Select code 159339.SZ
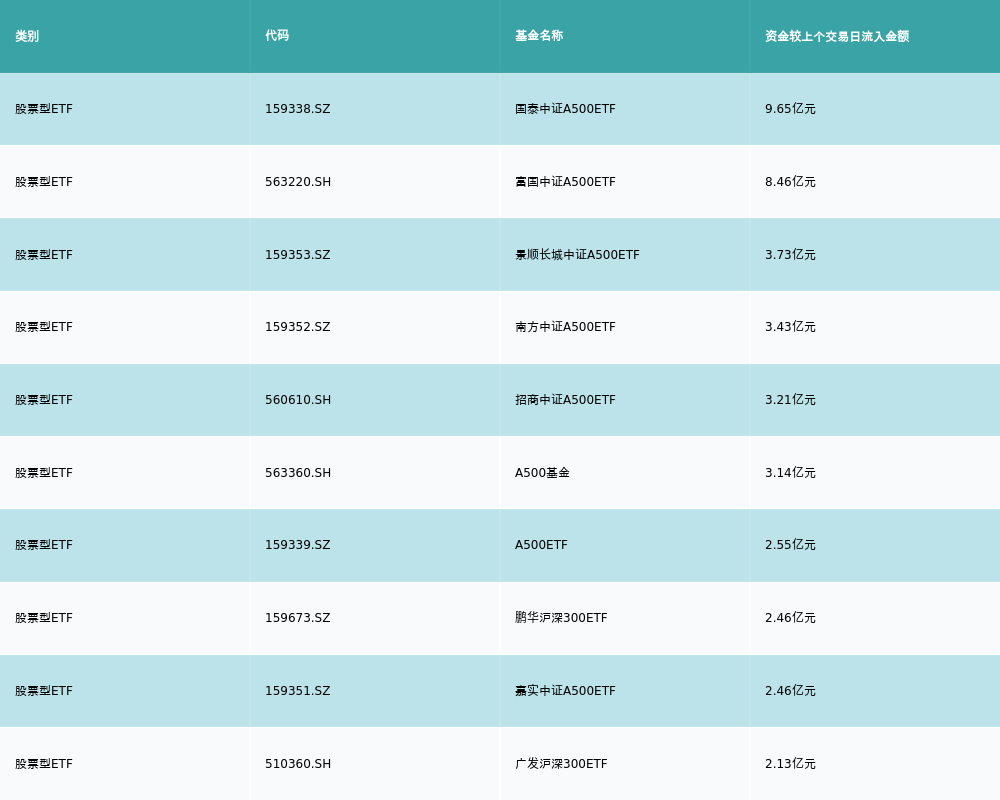This screenshot has width=1000, height=800. pyautogui.click(x=298, y=545)
